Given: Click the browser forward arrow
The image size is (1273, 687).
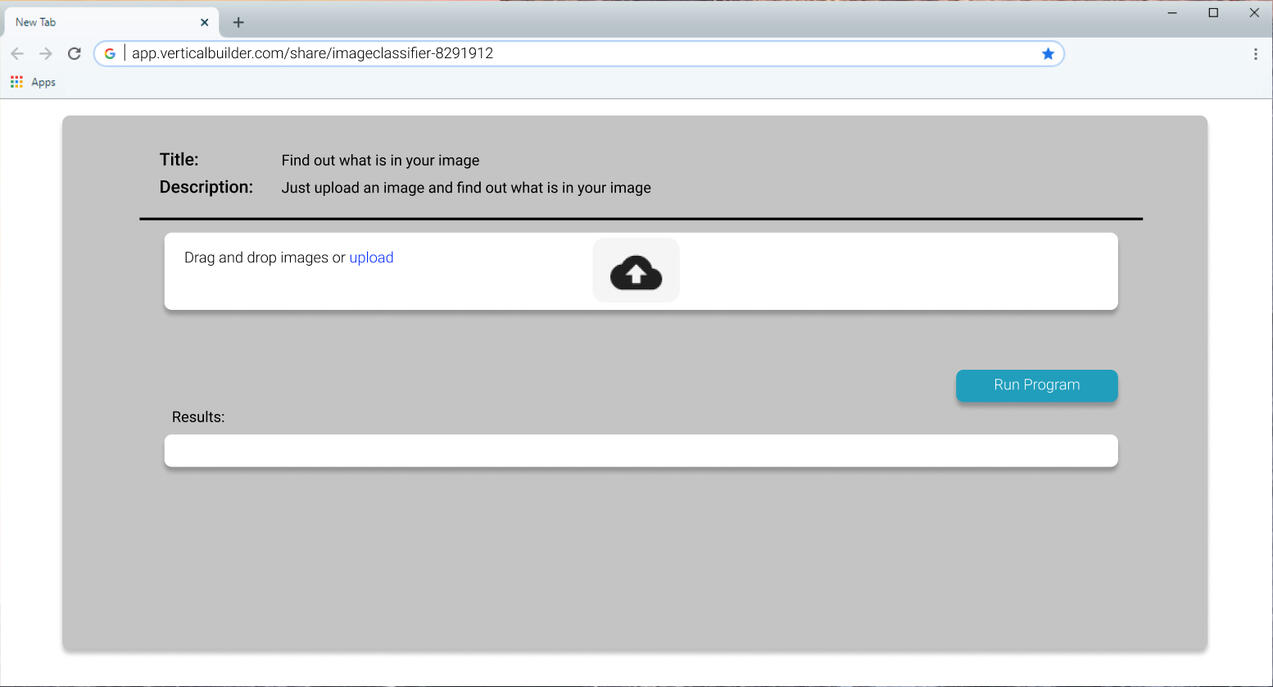Looking at the screenshot, I should [x=45, y=54].
